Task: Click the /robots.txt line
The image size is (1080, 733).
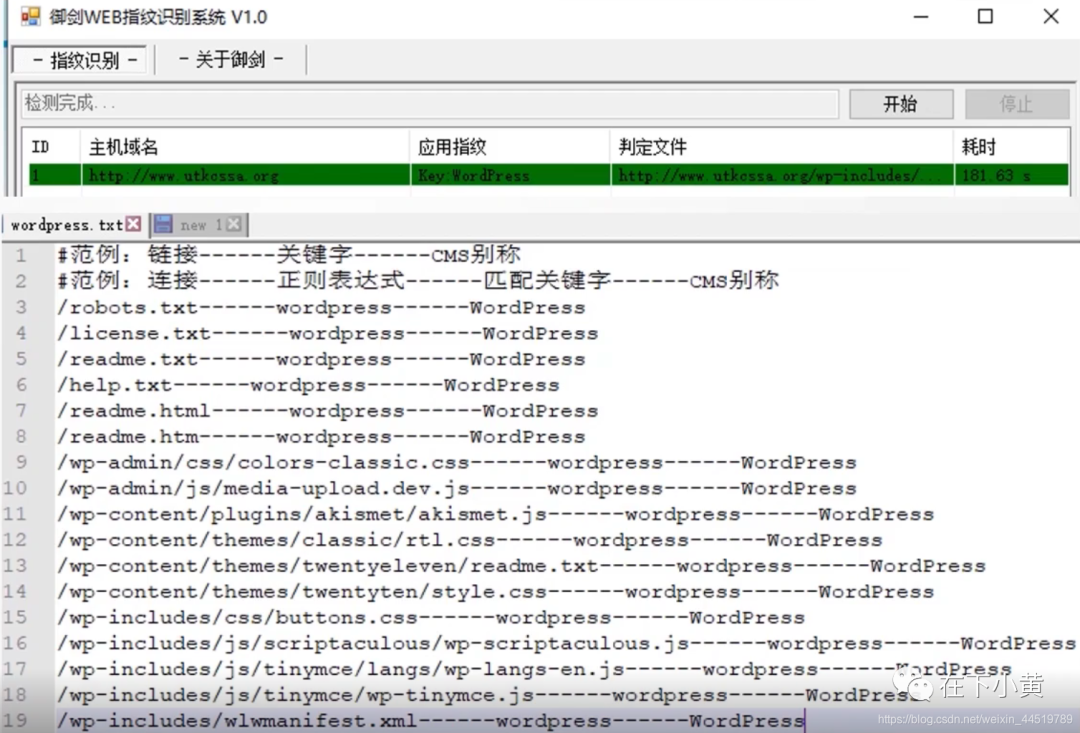Action: [321, 307]
